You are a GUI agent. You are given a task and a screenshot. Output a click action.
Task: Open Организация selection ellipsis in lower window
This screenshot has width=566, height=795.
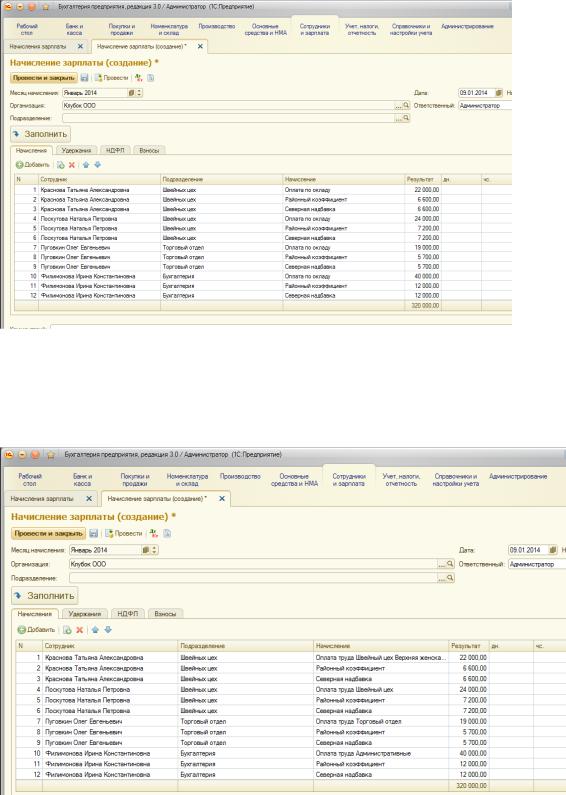(442, 564)
